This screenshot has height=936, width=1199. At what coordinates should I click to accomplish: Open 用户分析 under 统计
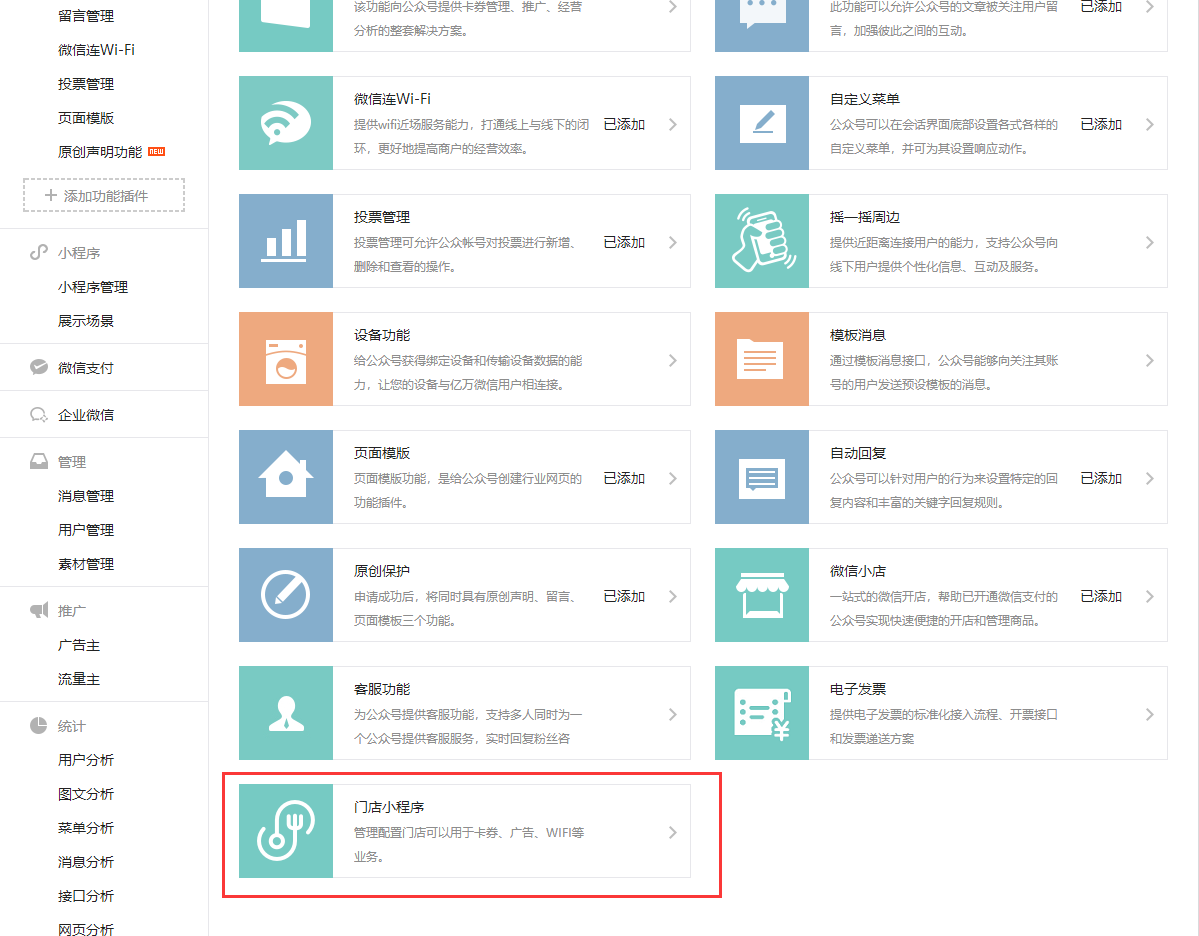pos(86,759)
